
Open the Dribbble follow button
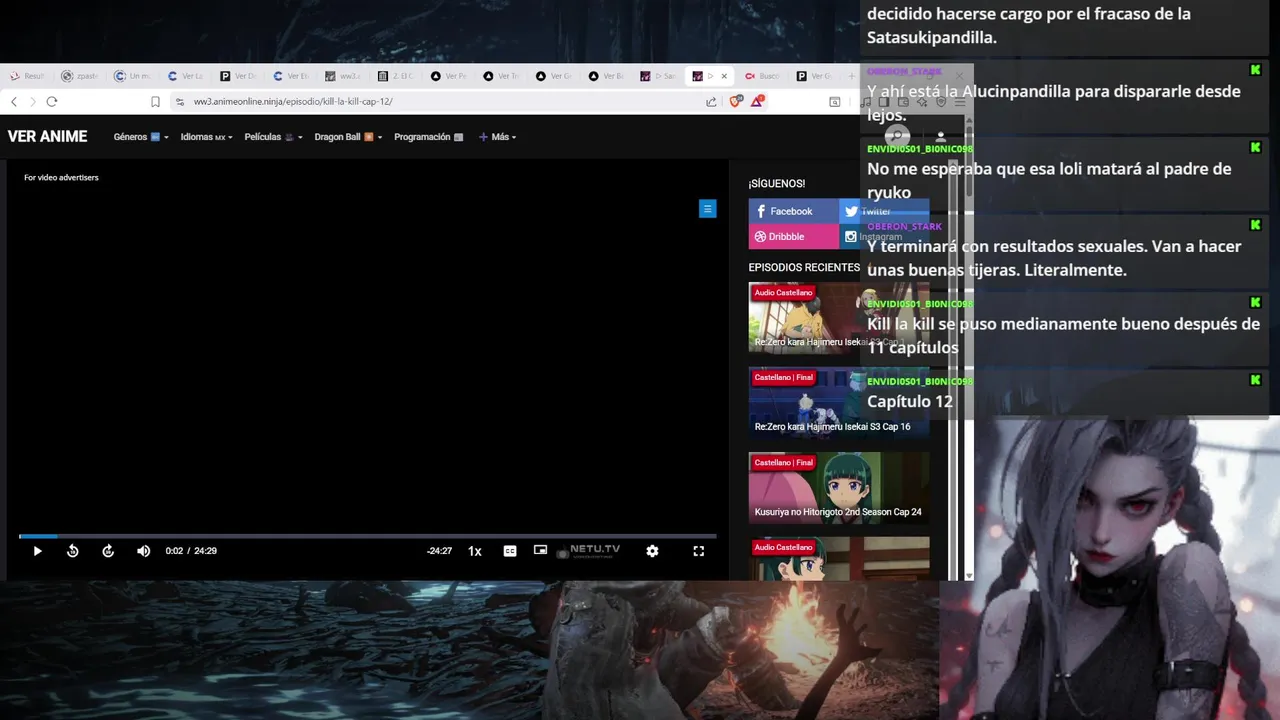pos(793,236)
